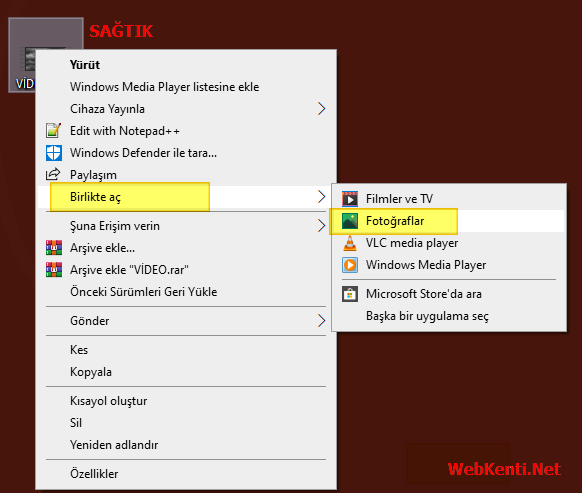Open with Windows Media Player in submenu
The height and width of the screenshot is (493, 582).
click(x=449, y=265)
